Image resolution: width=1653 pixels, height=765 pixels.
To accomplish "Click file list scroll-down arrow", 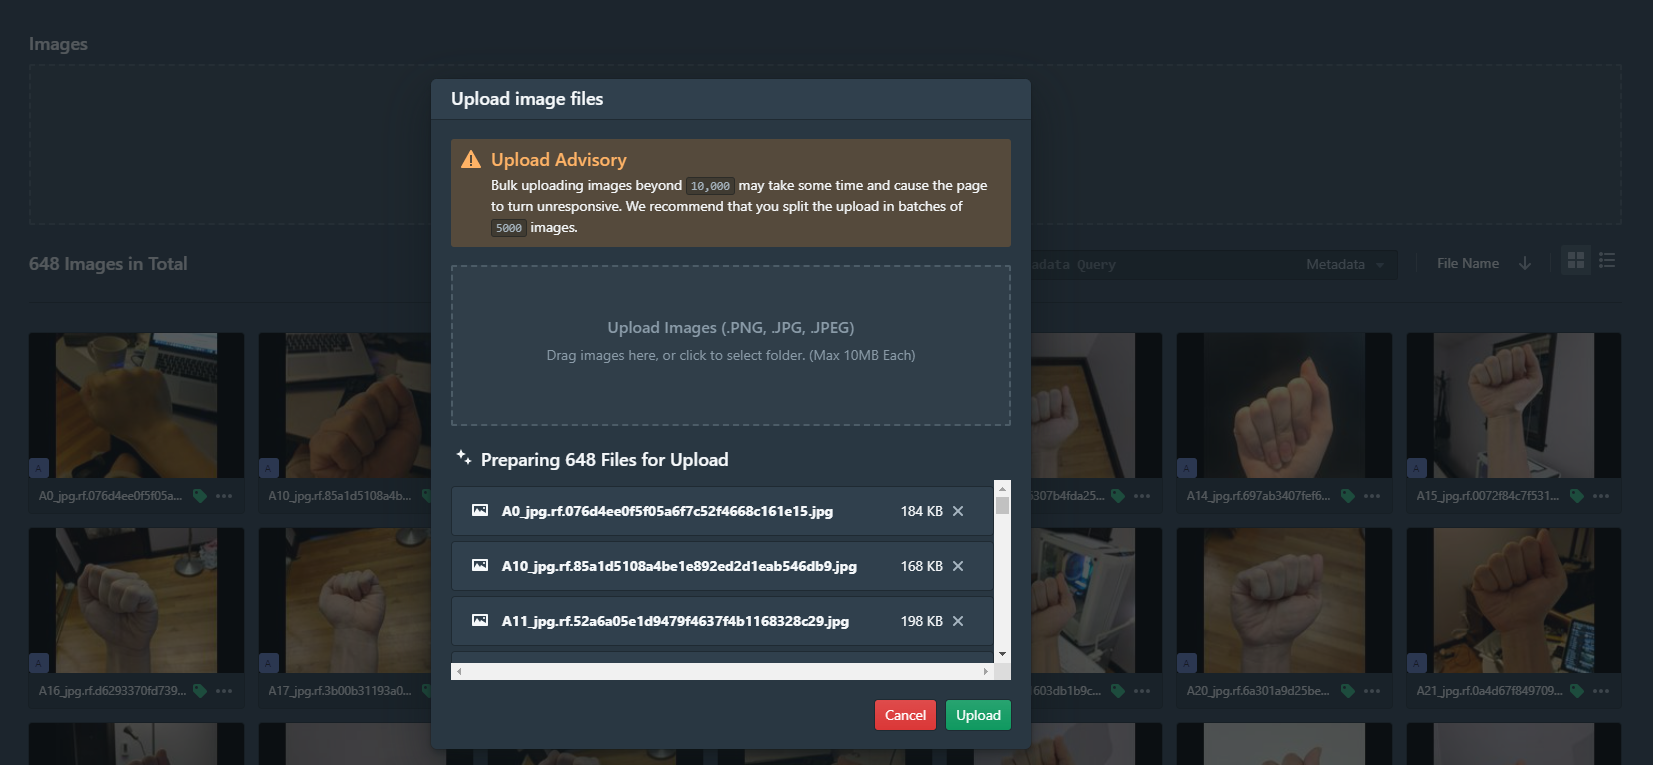I will (x=1002, y=654).
